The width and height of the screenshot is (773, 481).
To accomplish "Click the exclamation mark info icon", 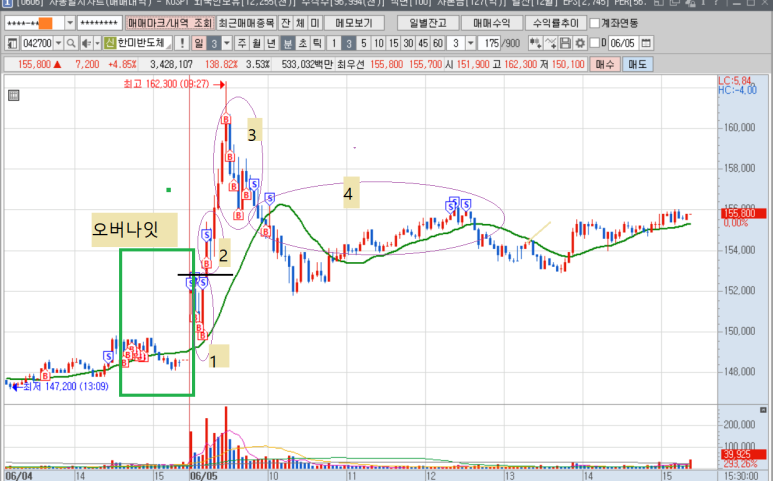I will 182,43.
